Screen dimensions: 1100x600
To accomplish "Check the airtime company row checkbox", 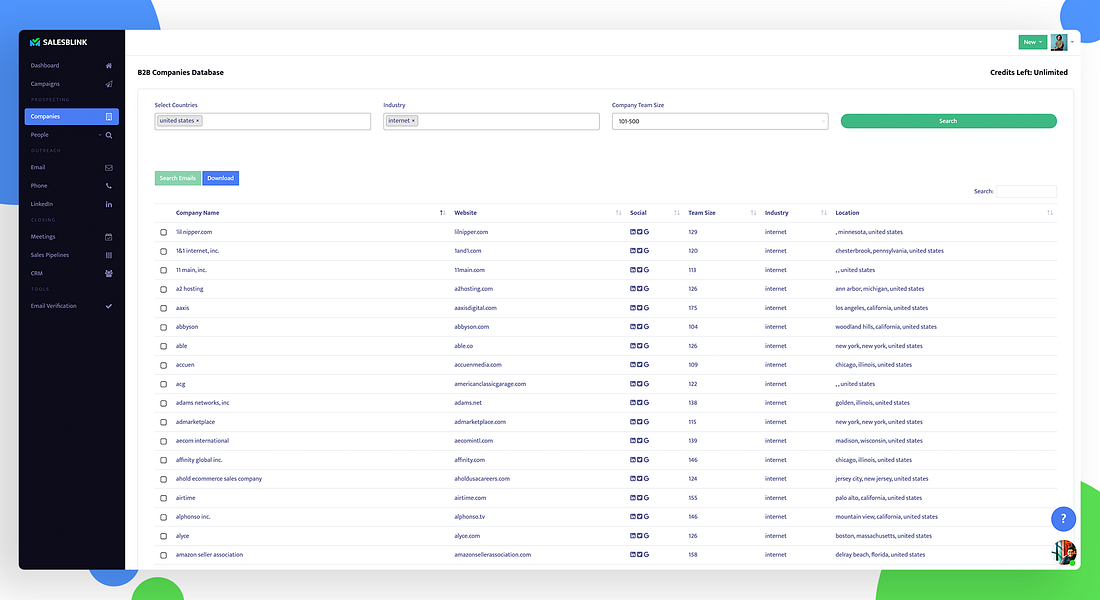I will 163,498.
